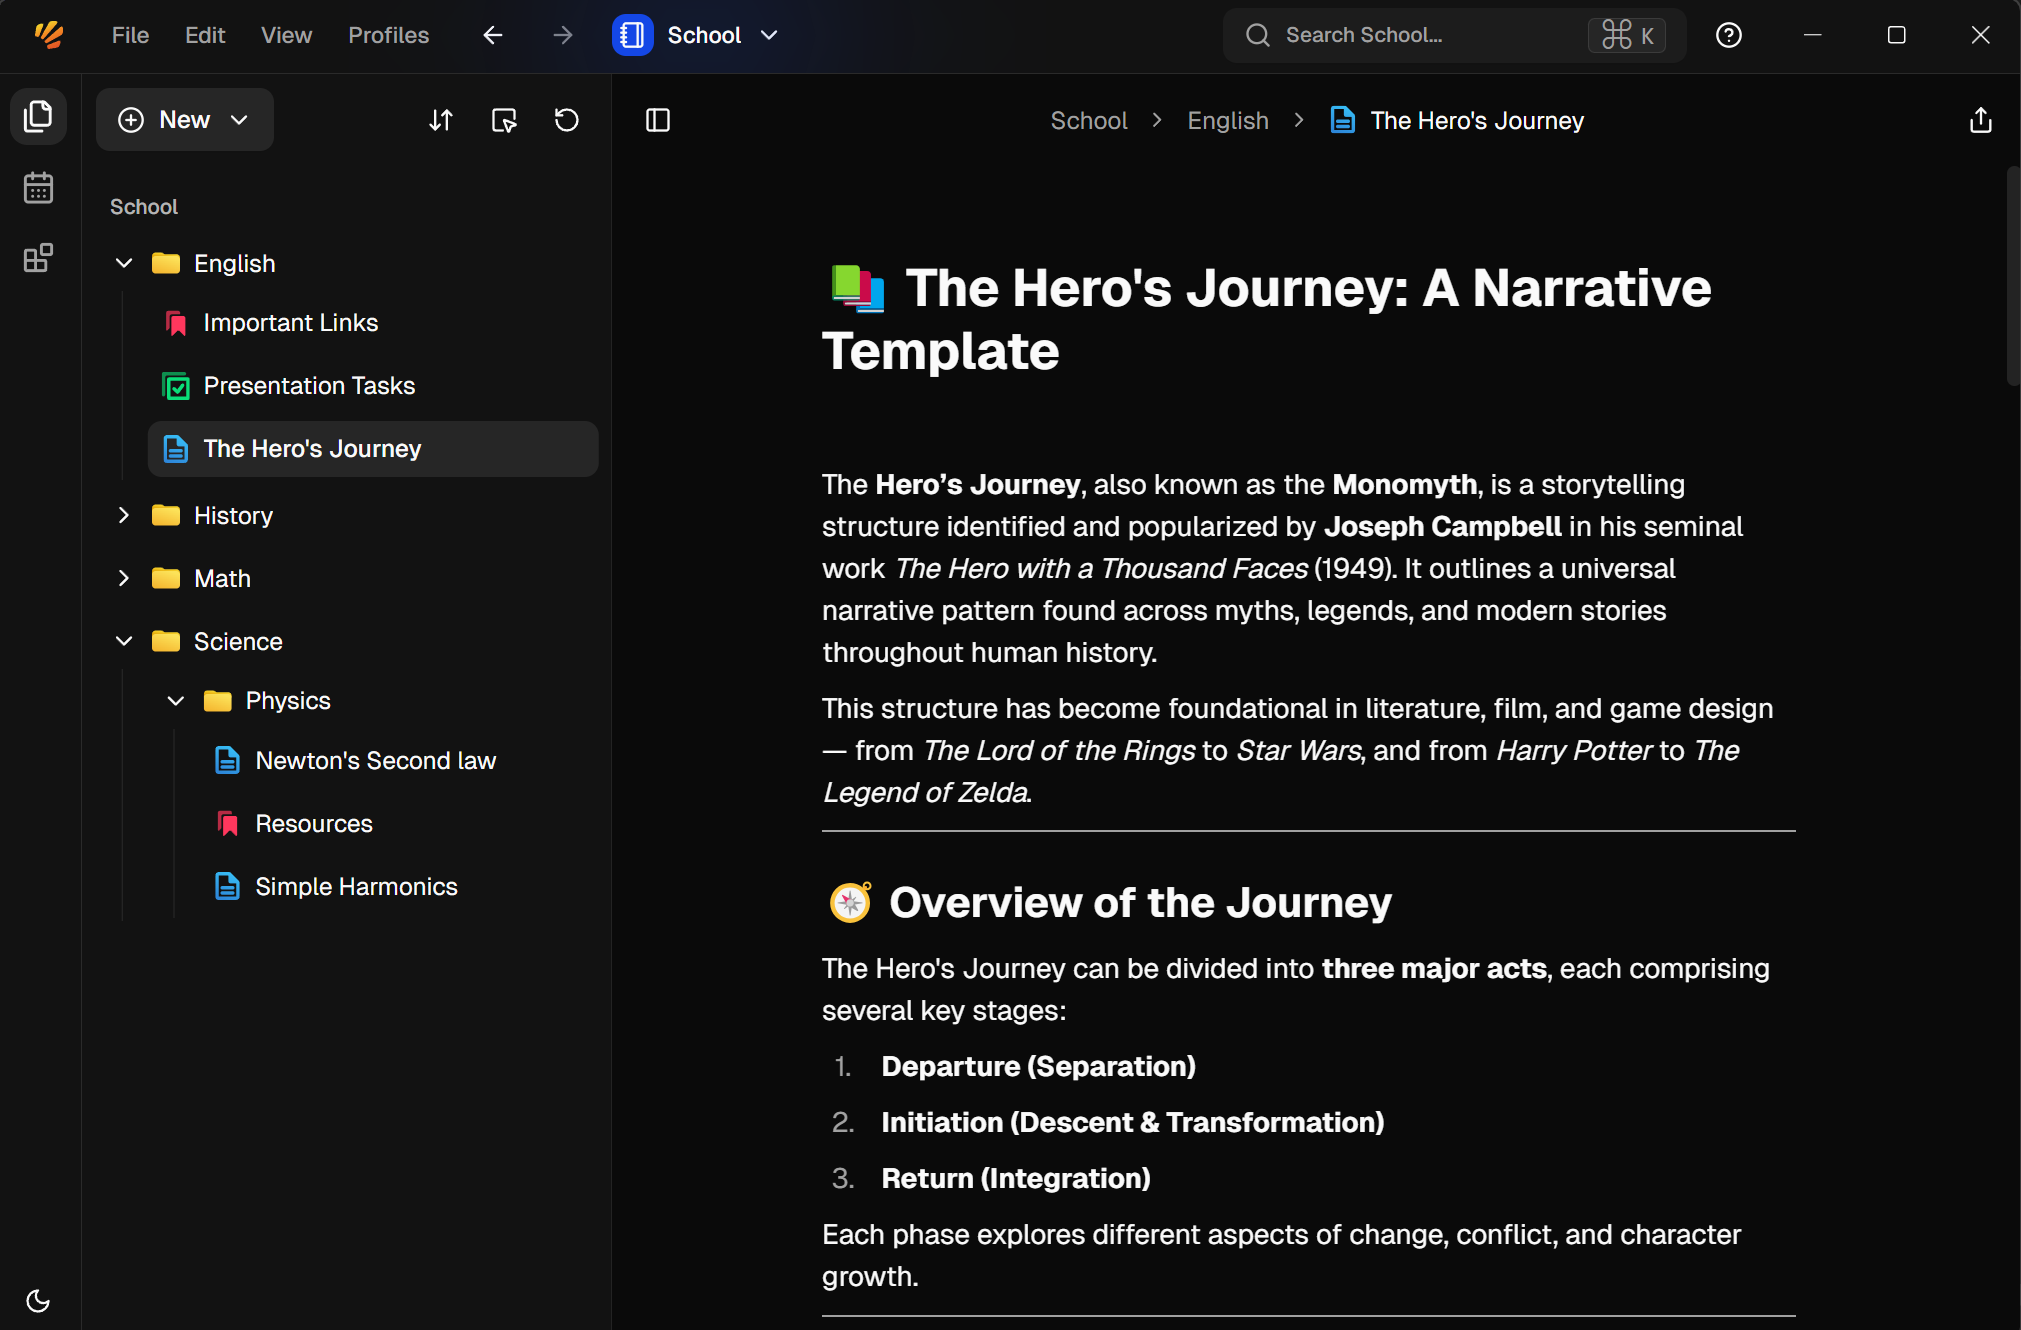Toggle dark mode moon icon
The width and height of the screenshot is (2021, 1330).
click(38, 1300)
